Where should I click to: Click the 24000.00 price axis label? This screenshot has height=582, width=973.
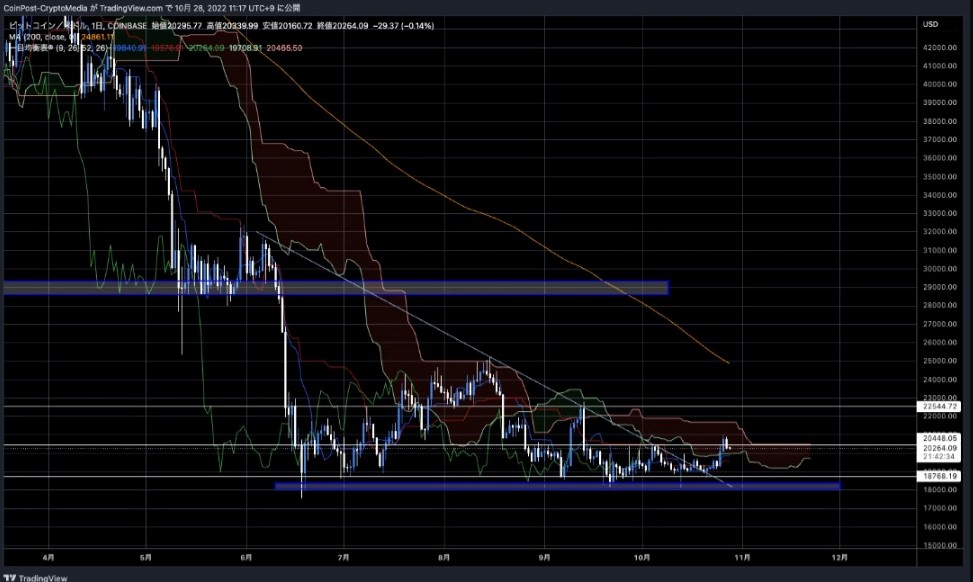[940, 380]
